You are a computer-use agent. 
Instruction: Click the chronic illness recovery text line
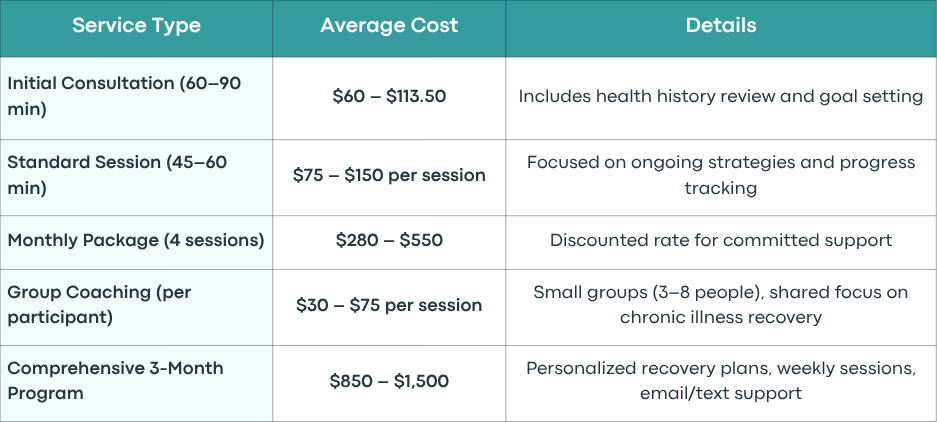(x=721, y=317)
